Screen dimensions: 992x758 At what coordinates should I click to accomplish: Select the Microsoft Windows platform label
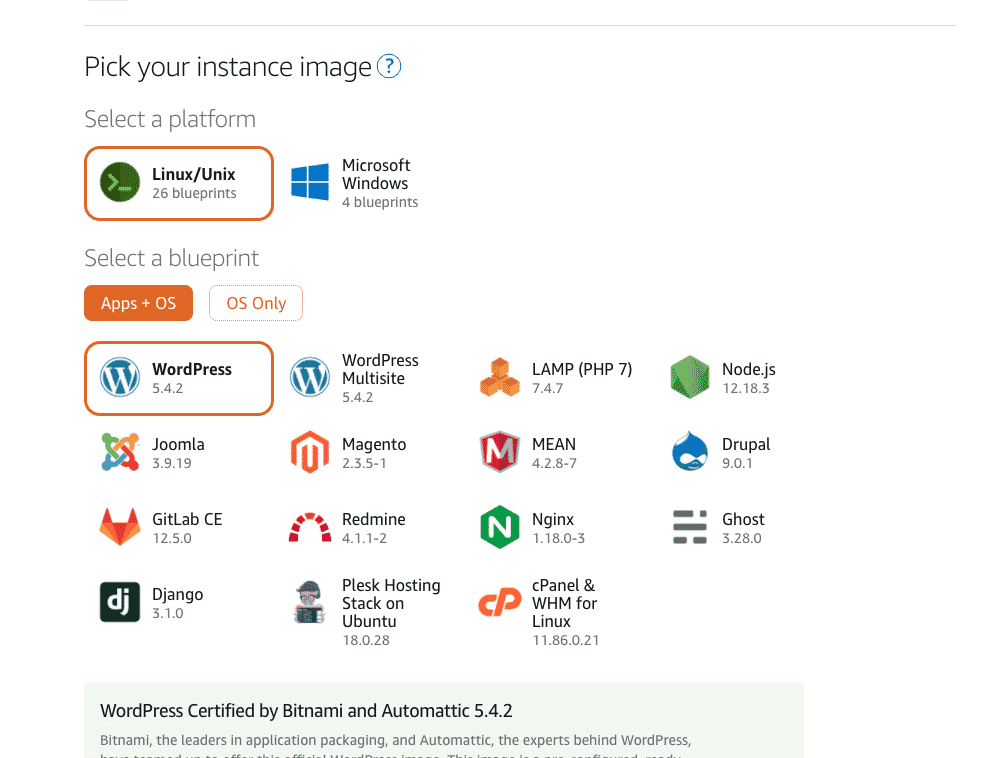376,174
